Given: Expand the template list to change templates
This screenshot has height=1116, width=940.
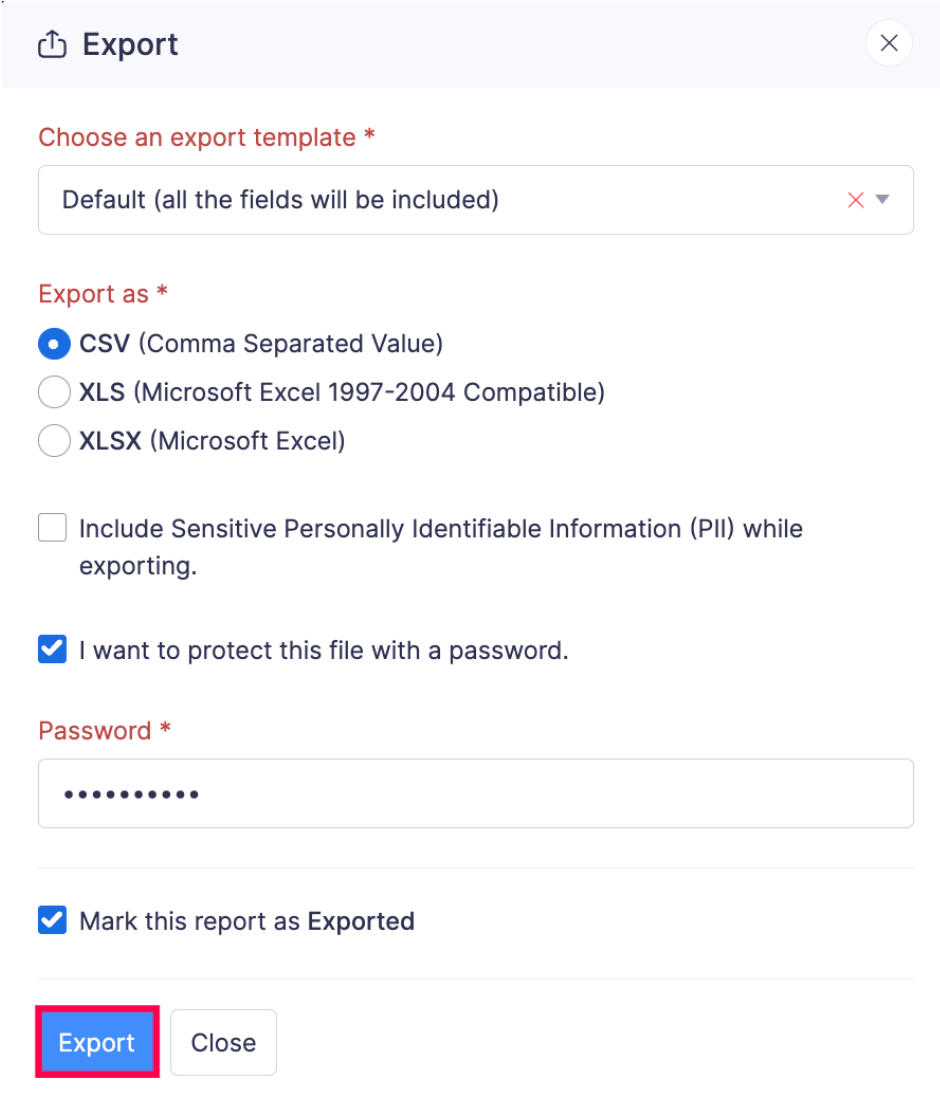Looking at the screenshot, I should click(884, 199).
